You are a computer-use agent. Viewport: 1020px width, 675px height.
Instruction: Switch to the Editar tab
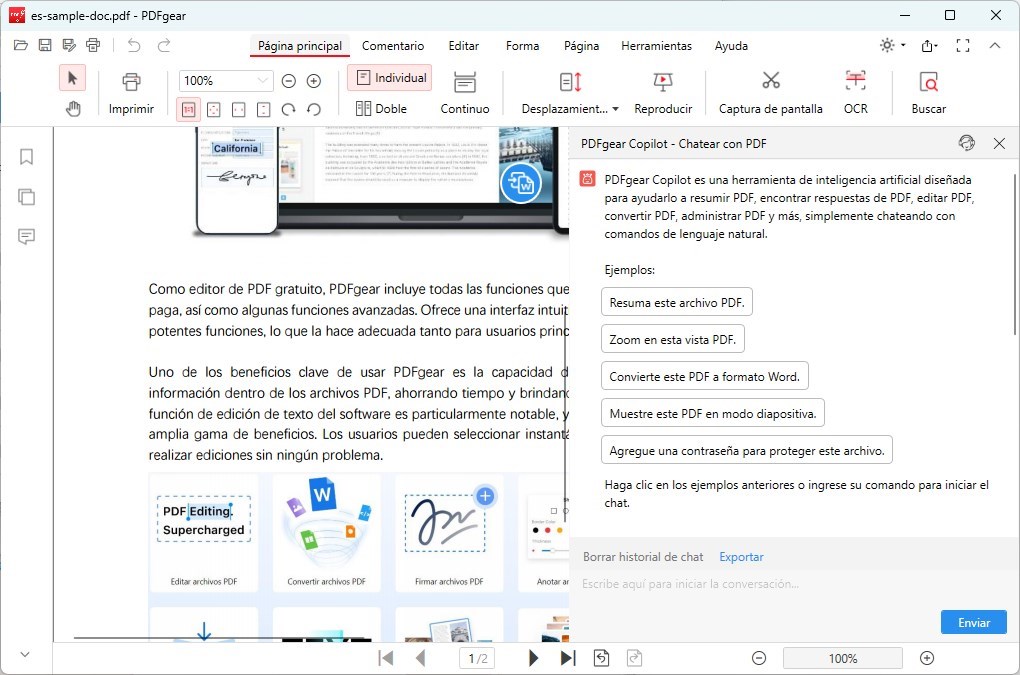point(463,46)
